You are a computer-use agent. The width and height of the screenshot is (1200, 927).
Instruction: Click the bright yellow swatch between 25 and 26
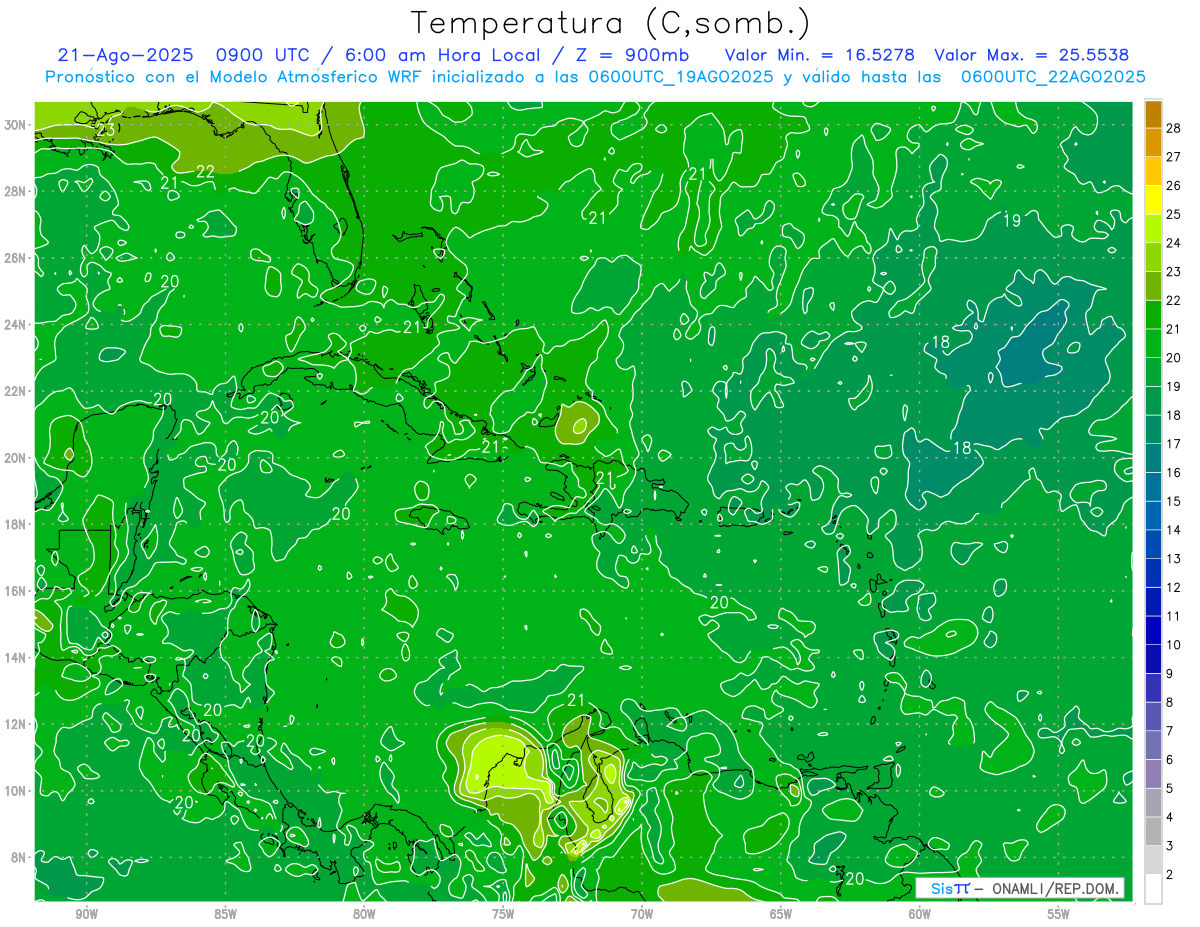click(x=1153, y=200)
